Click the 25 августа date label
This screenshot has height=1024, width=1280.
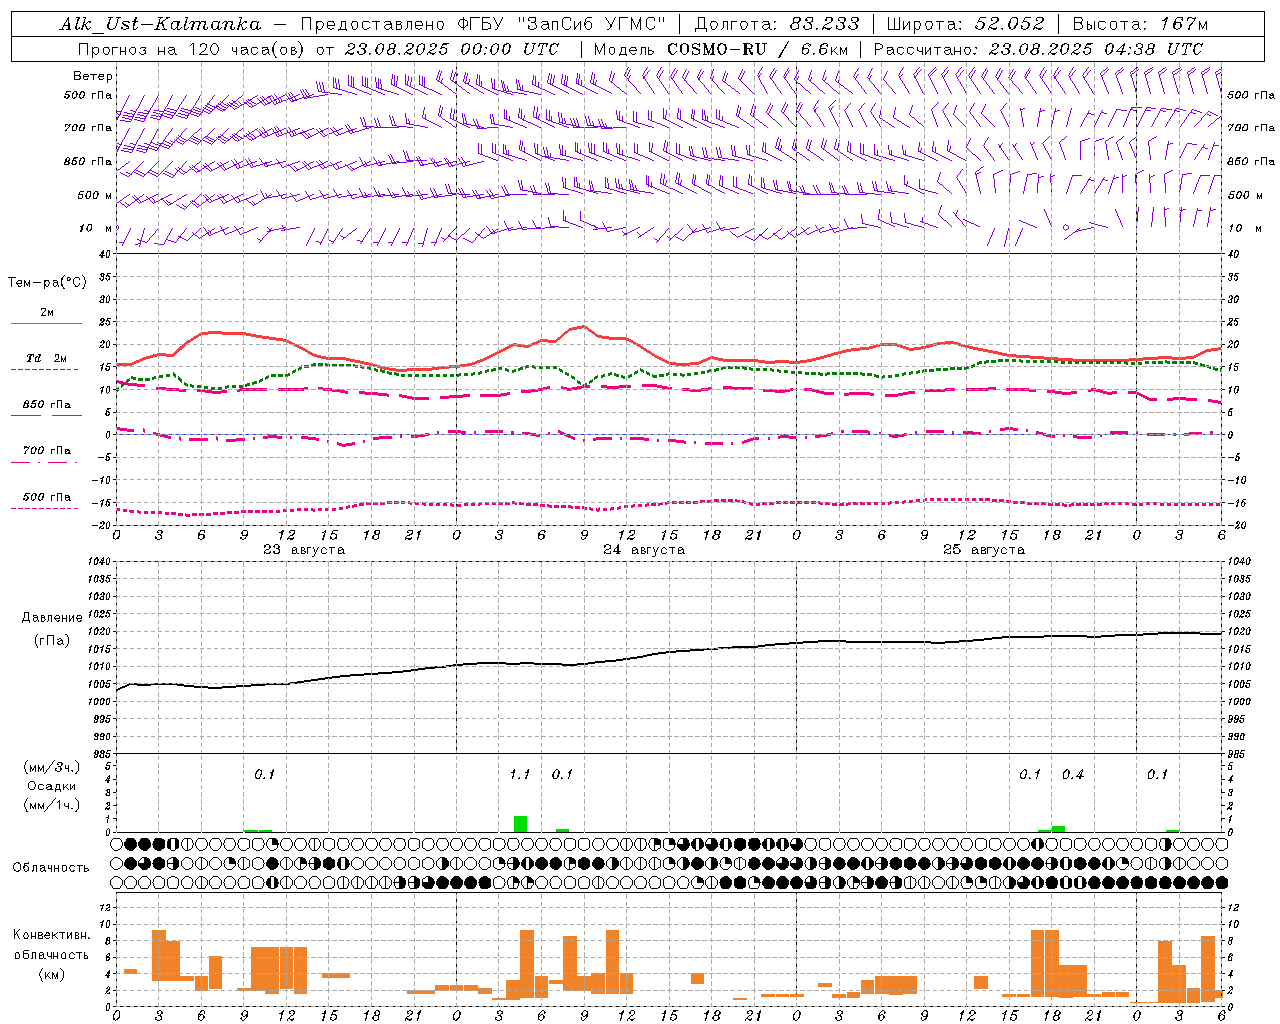[984, 550]
